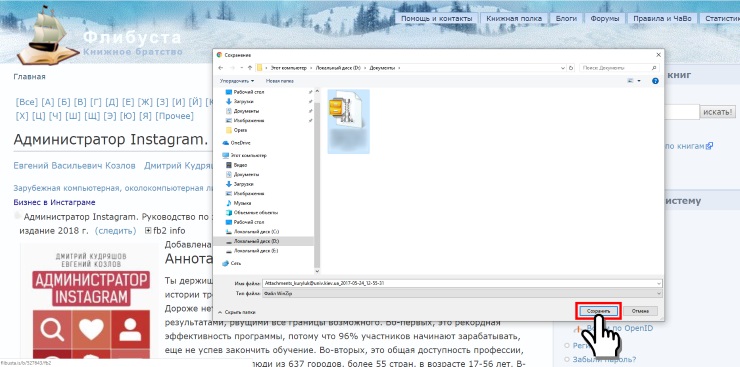This screenshot has height=367, width=740.
Task: Open the [Прочее] alphabet link
Action: pos(174,116)
